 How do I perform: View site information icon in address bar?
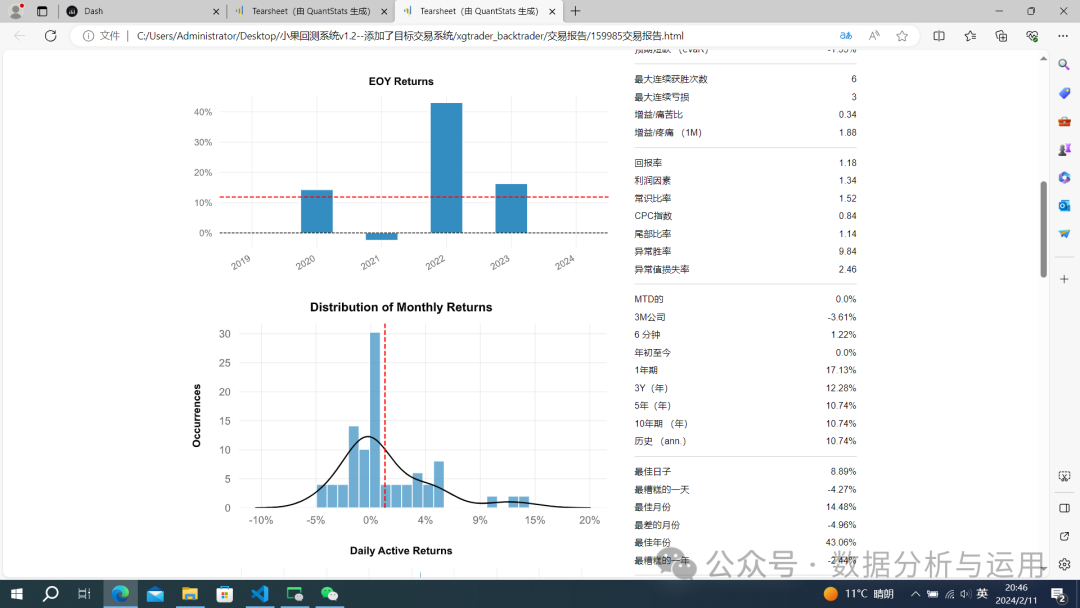pos(88,36)
